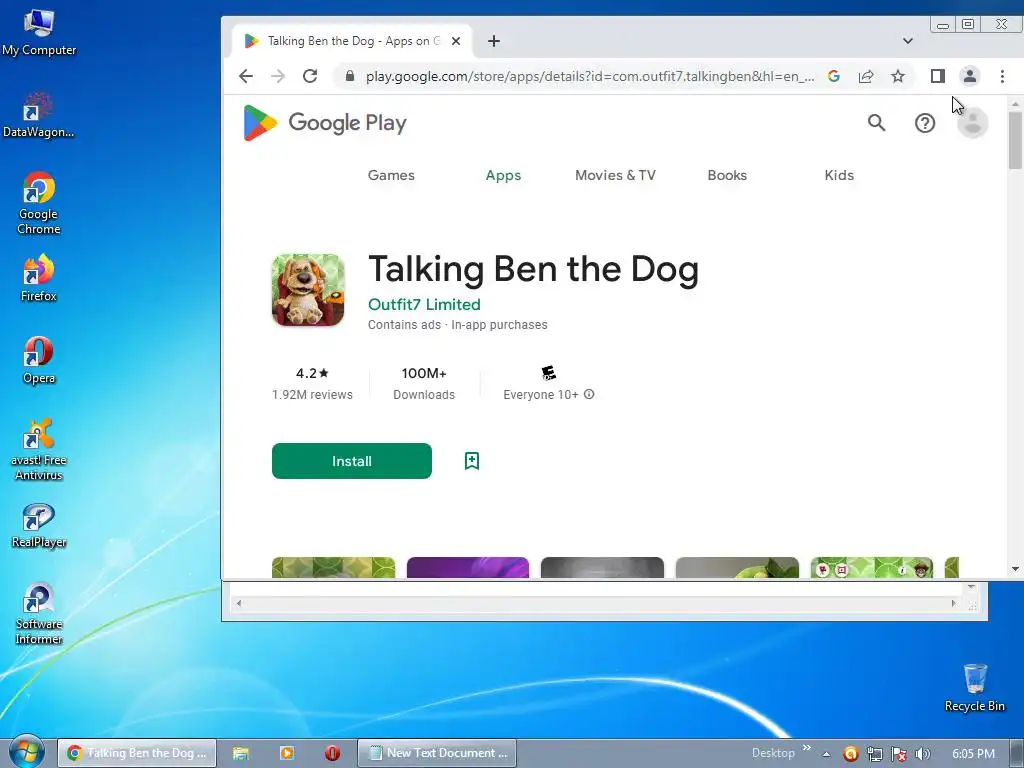Open the Kids section
The height and width of the screenshot is (768, 1024).
click(x=839, y=175)
